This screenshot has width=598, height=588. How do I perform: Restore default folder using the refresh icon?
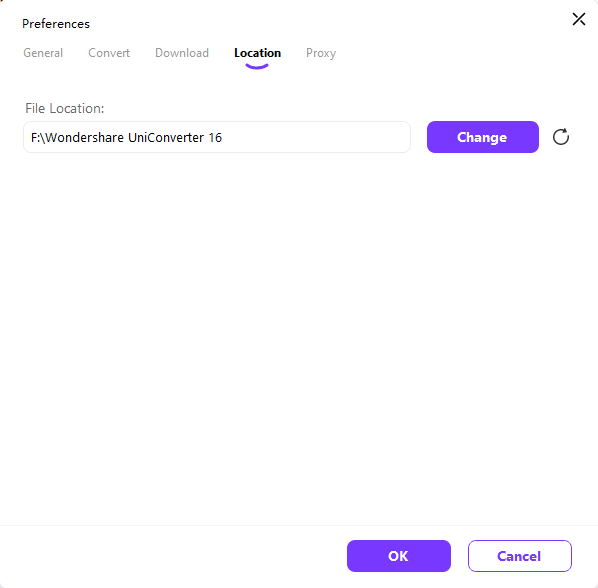561,137
